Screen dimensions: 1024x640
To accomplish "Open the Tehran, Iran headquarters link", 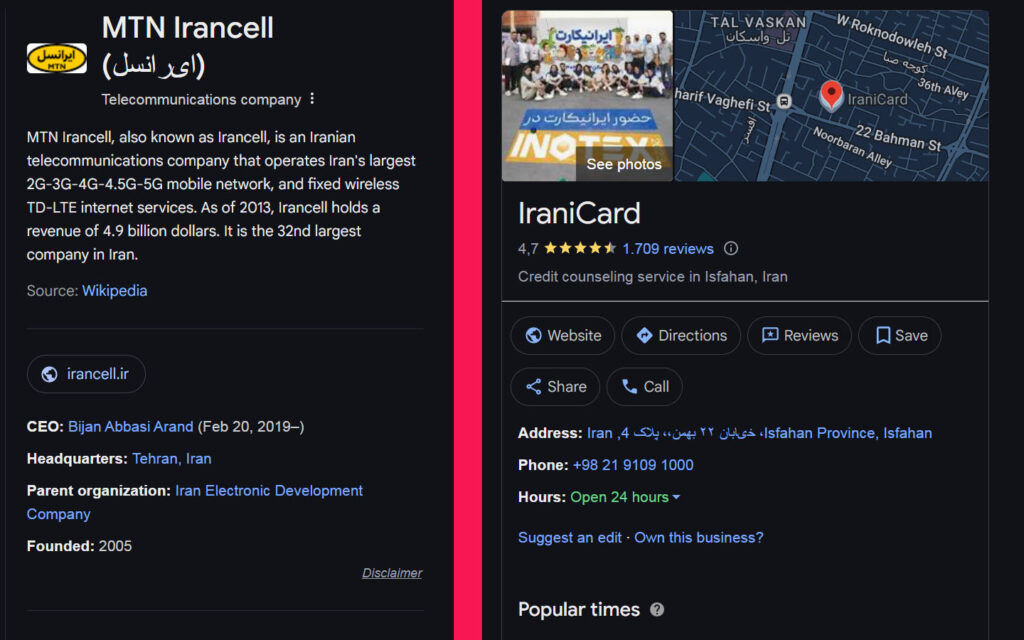I will click(172, 458).
